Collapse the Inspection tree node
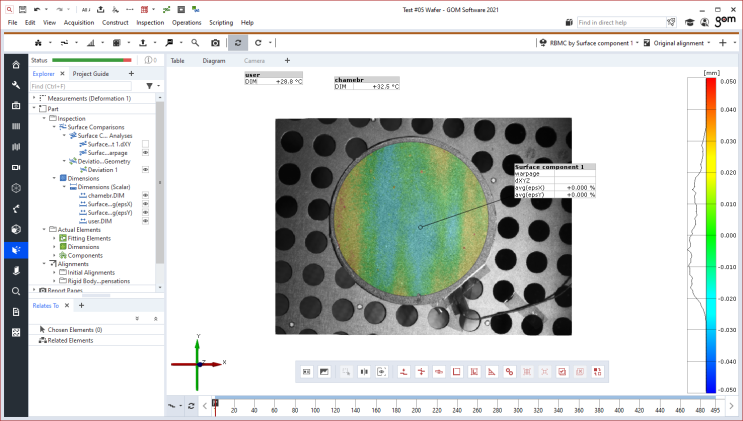This screenshot has height=421, width=743. pyautogui.click(x=44, y=119)
